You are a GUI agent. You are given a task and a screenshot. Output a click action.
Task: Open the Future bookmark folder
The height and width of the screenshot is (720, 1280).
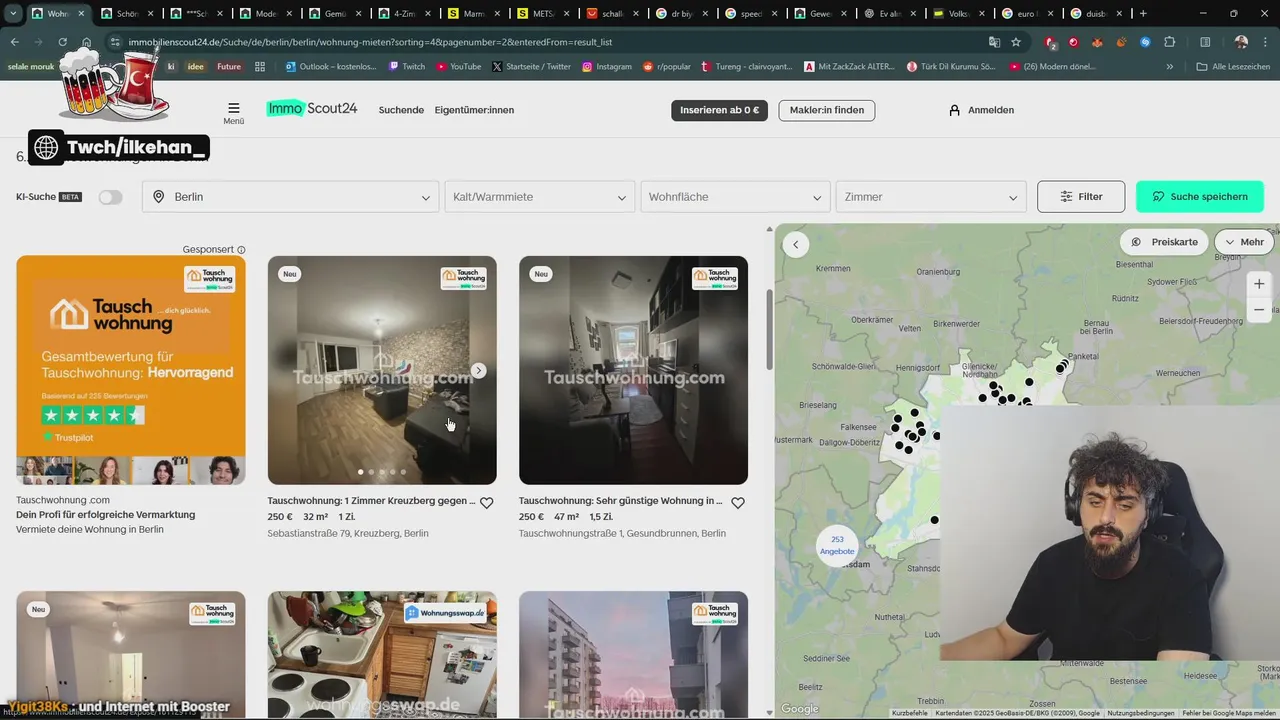tap(229, 66)
